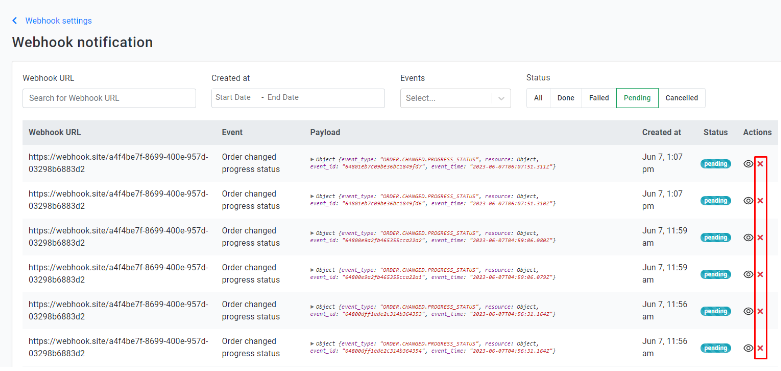Cancel the upper 1:07 pm pending webhook
781x371 pixels.
[760, 164]
